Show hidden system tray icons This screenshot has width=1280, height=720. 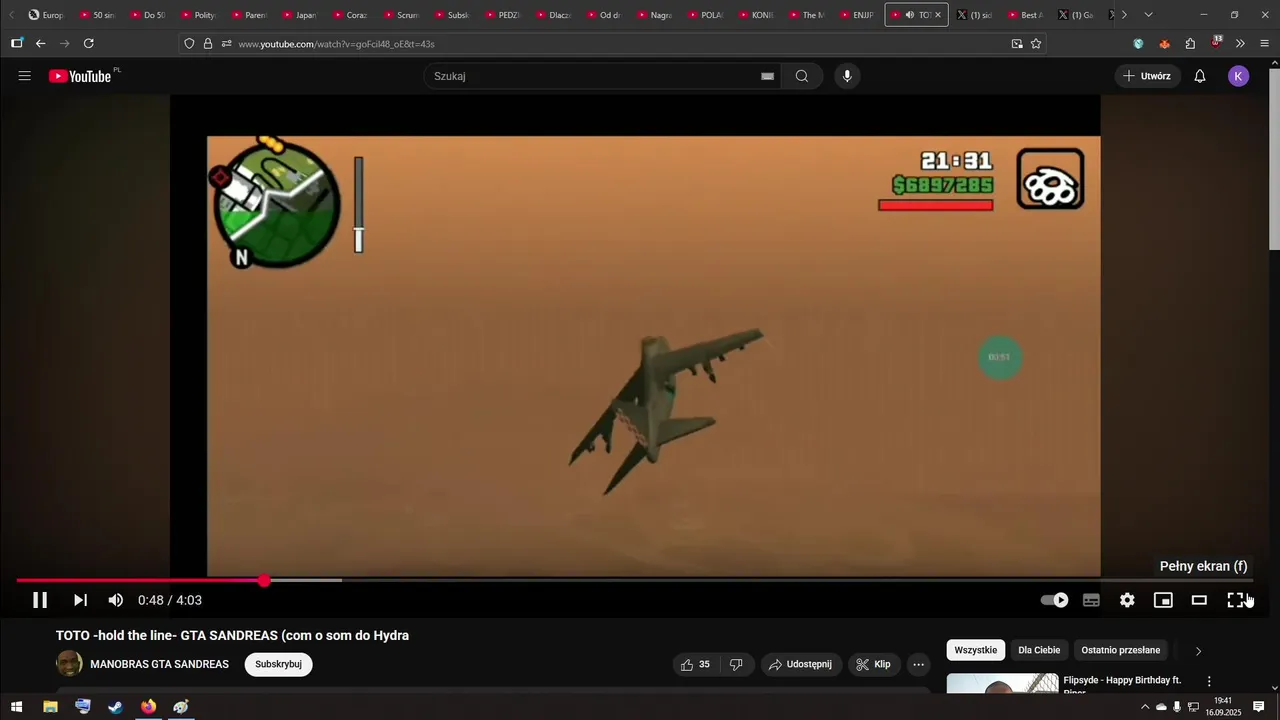[x=1145, y=707]
